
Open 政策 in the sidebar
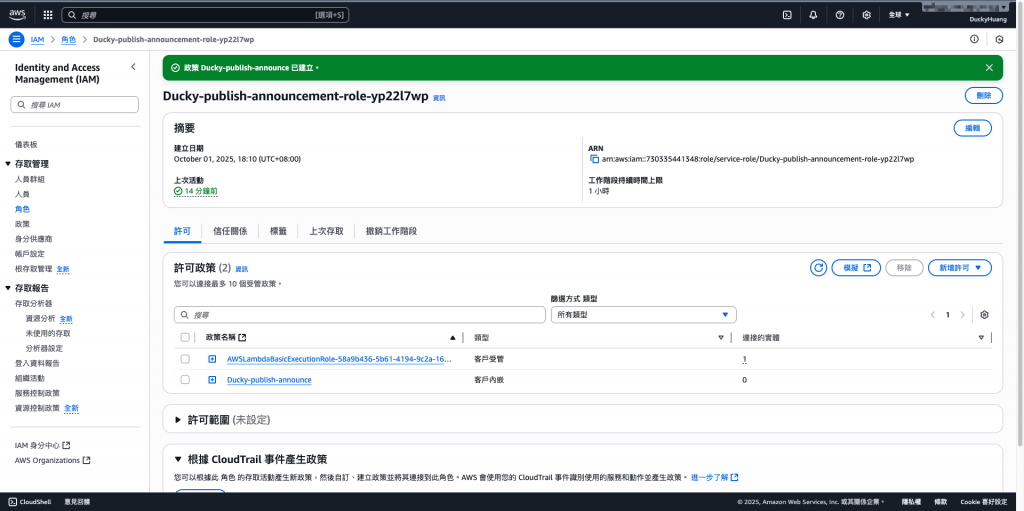22,224
